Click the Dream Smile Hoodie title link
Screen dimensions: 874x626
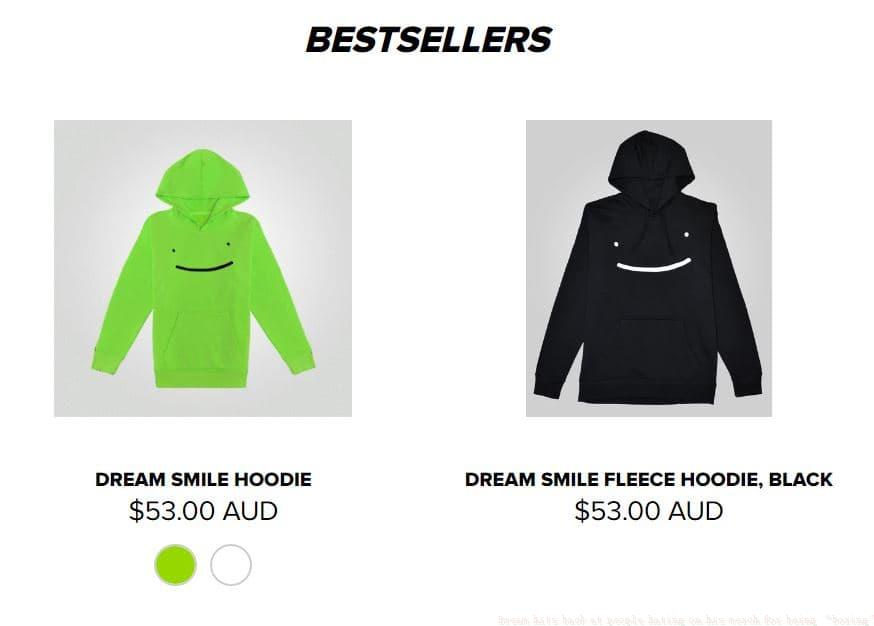pos(203,479)
